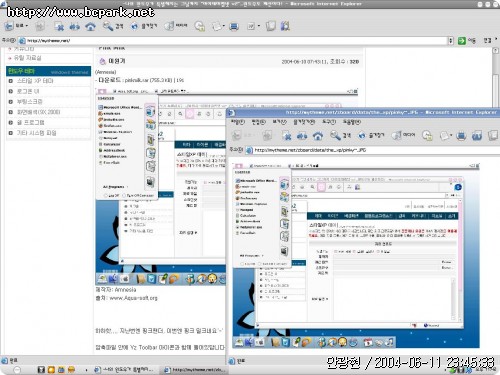Open View menu (보기) in front browser

(x=279, y=122)
